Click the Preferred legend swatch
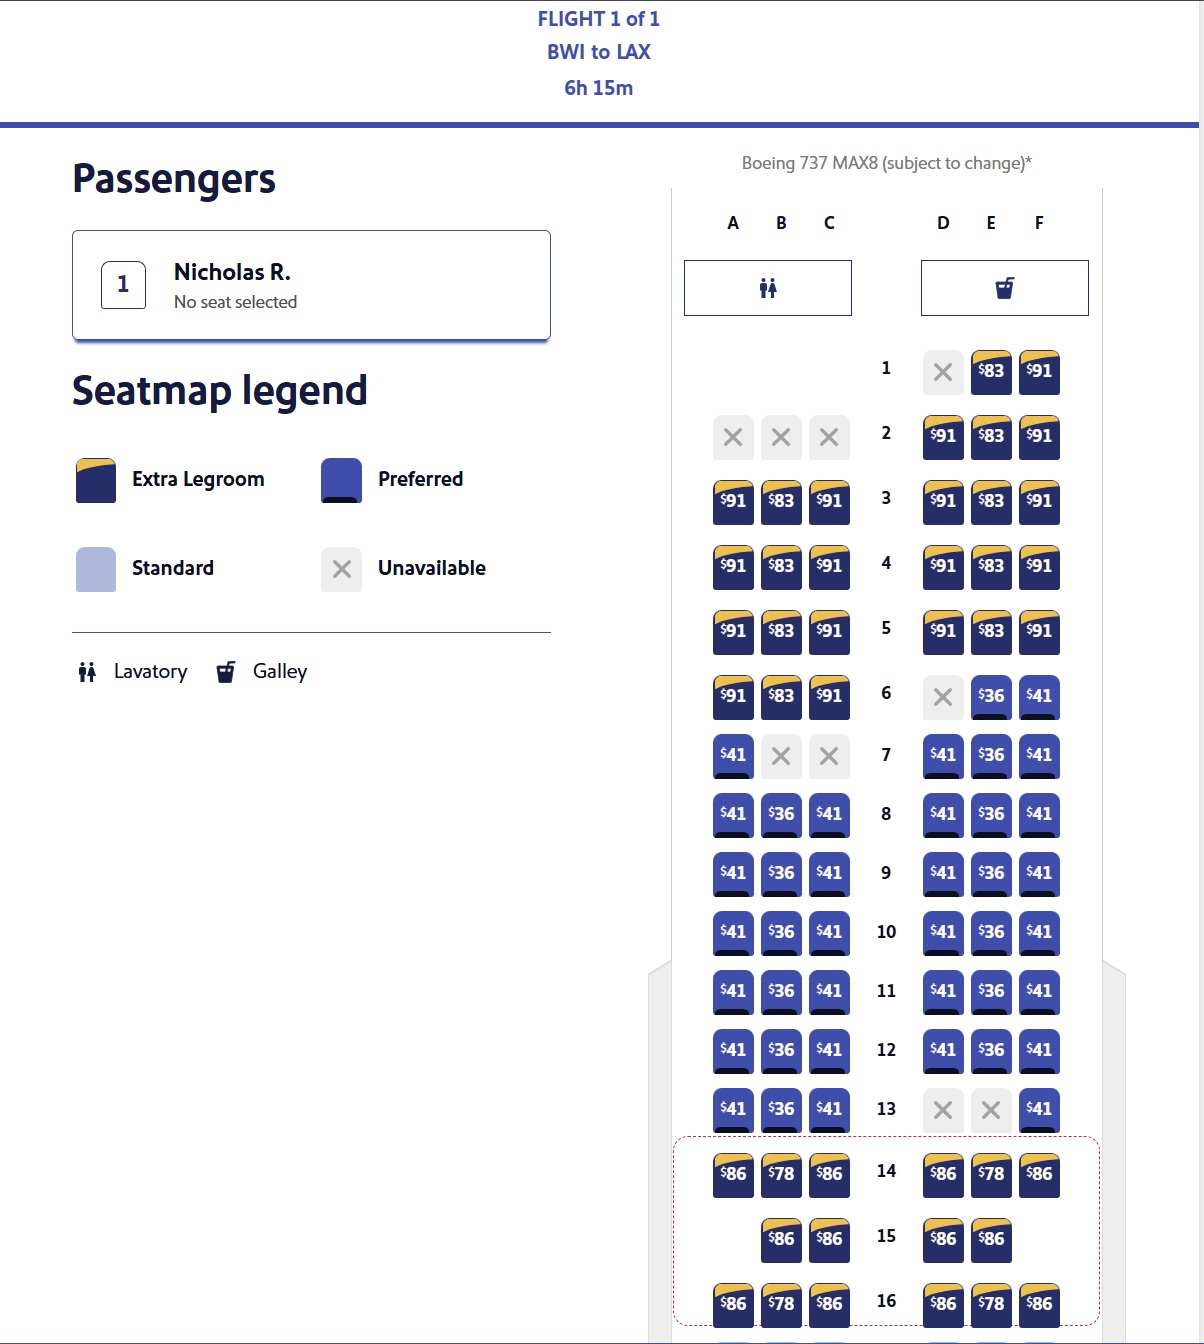Image resolution: width=1204 pixels, height=1344 pixels. [341, 480]
